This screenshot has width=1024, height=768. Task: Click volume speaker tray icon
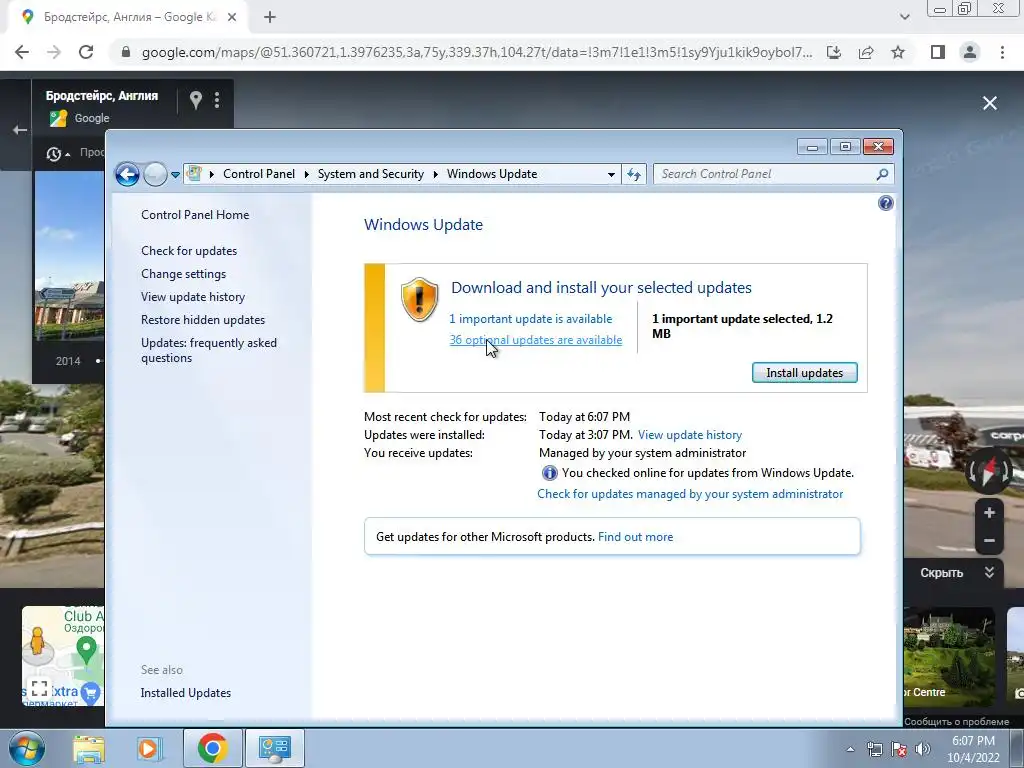pyautogui.click(x=922, y=749)
